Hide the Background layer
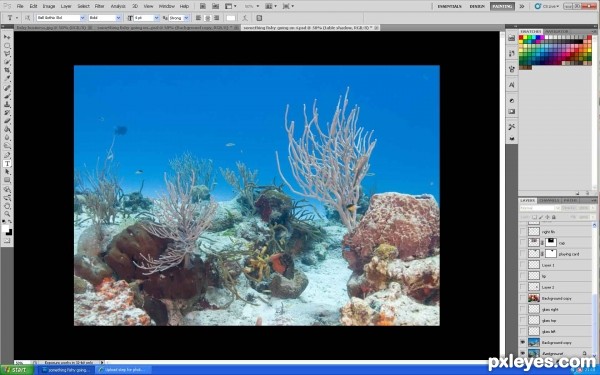This screenshot has height=375, width=600. tap(523, 353)
